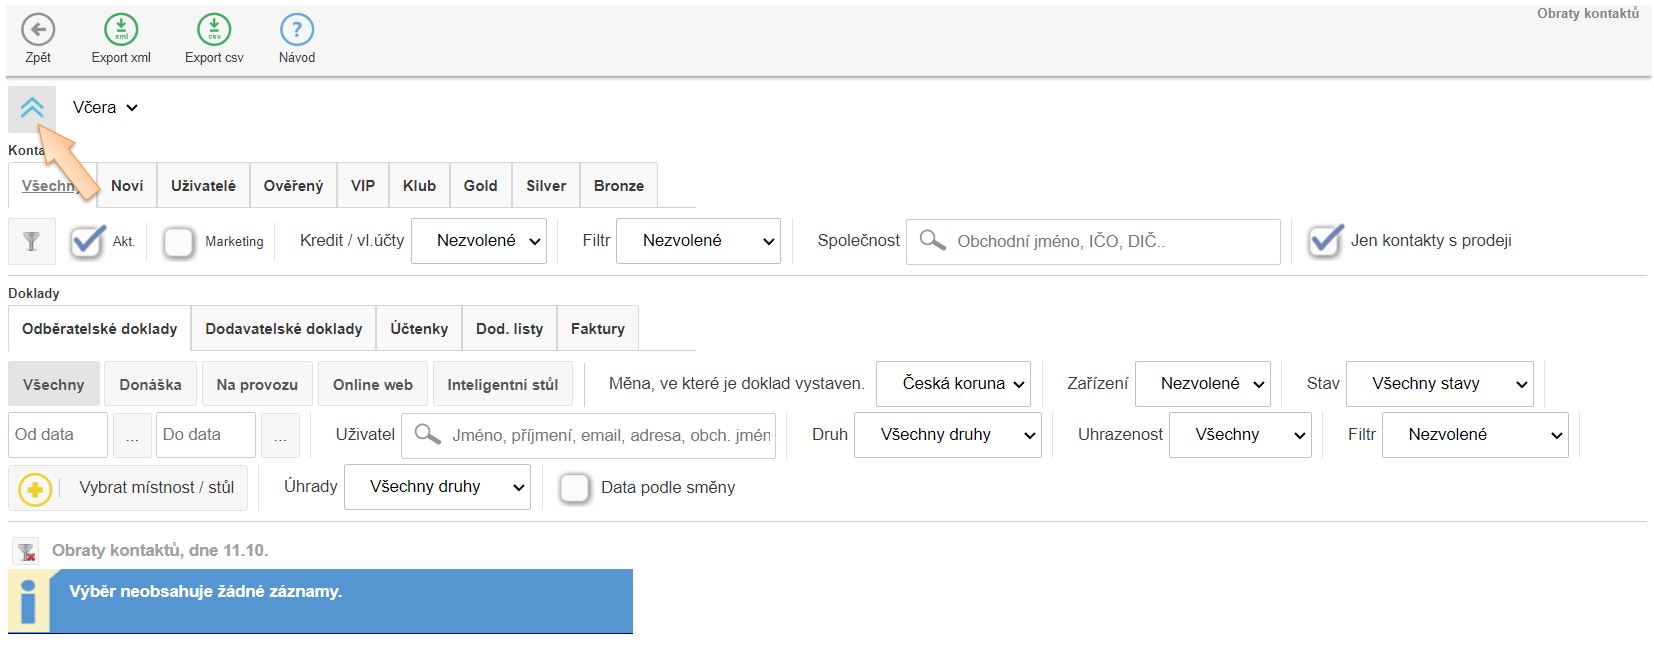Select the Silver tab

click(x=546, y=186)
